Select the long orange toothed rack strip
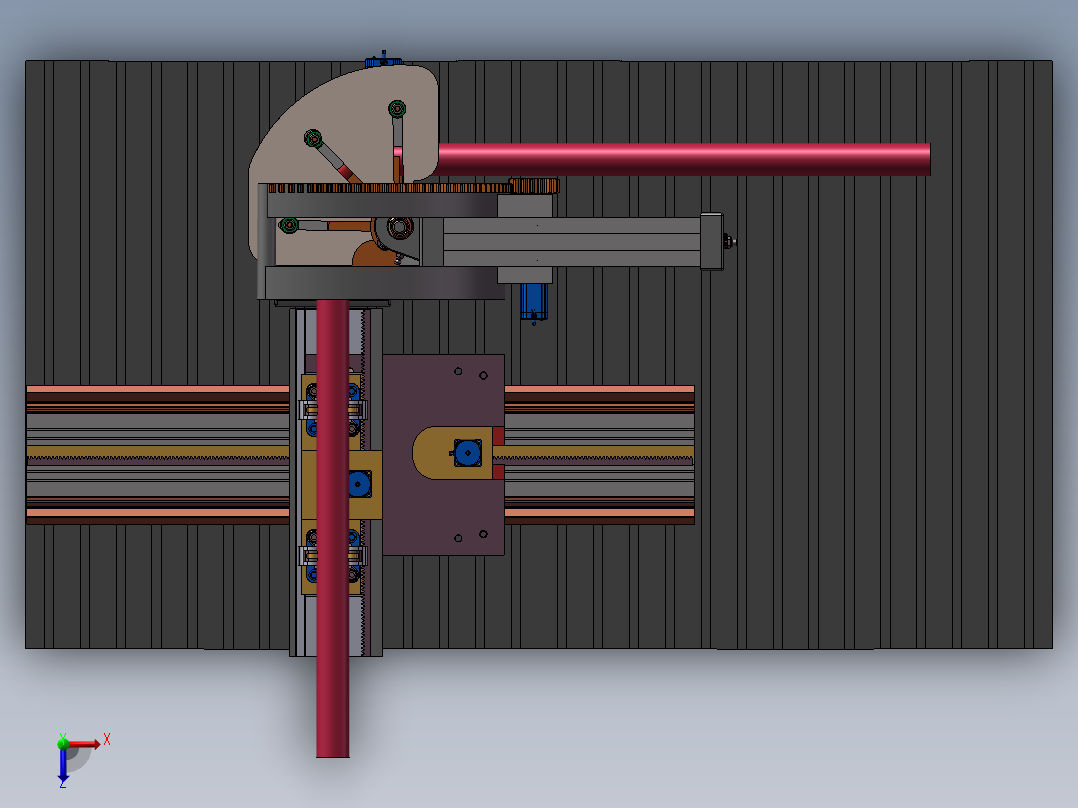Viewport: 1078px width, 808px height. point(388,188)
